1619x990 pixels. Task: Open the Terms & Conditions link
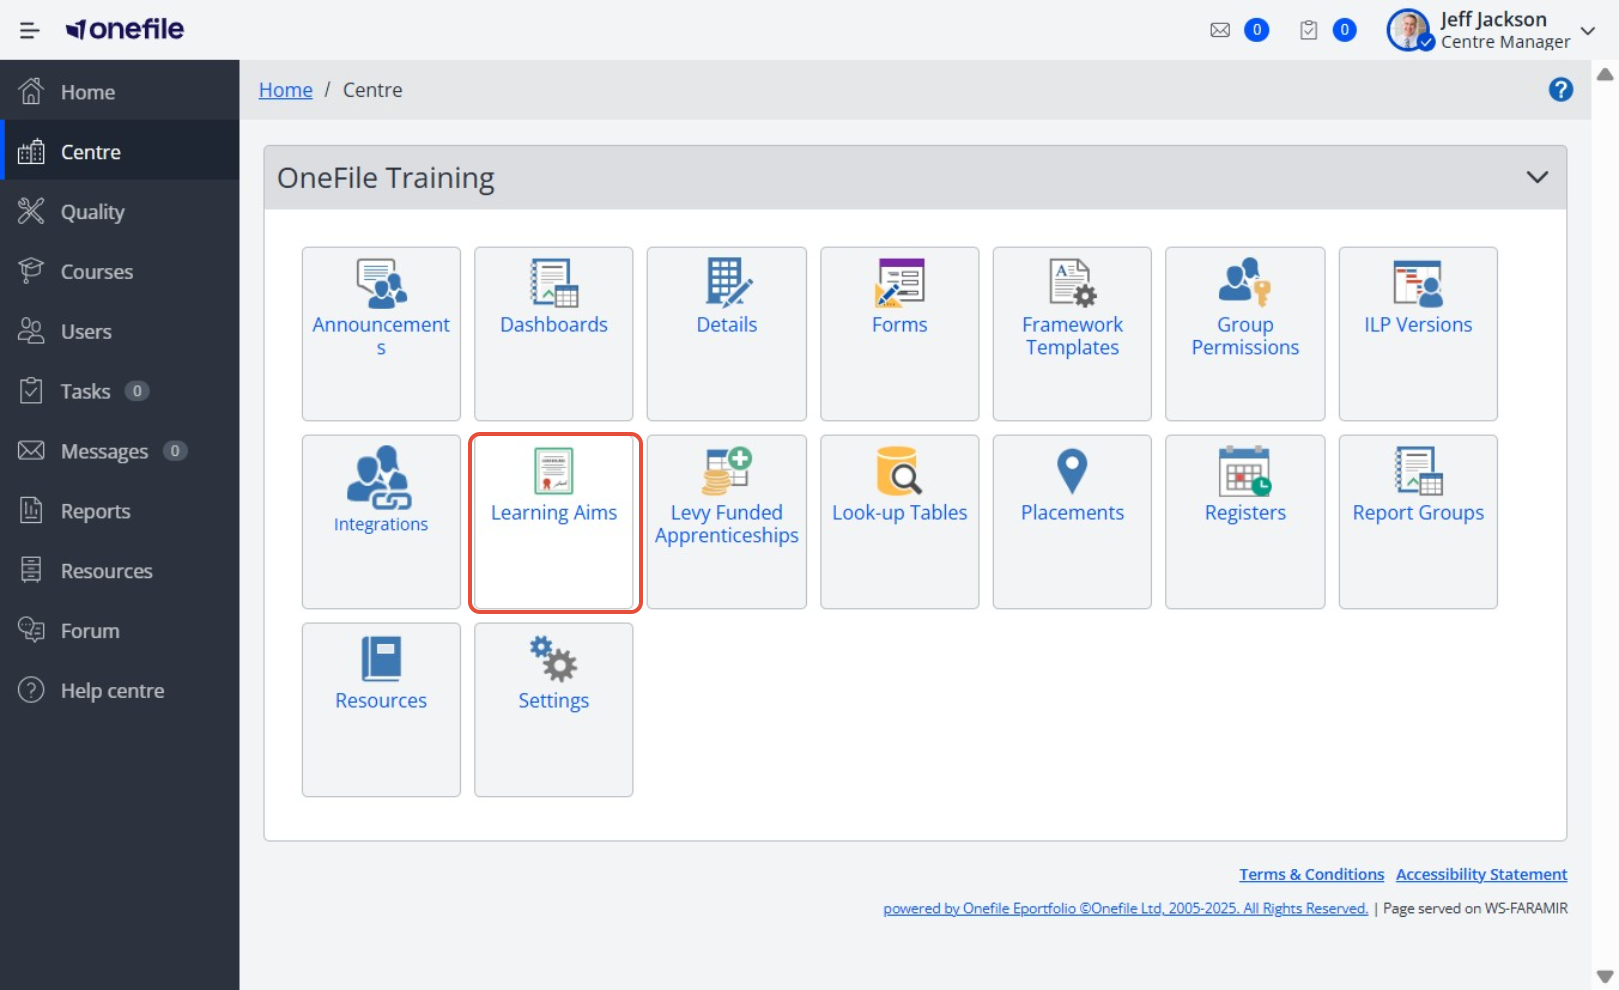[x=1312, y=874]
